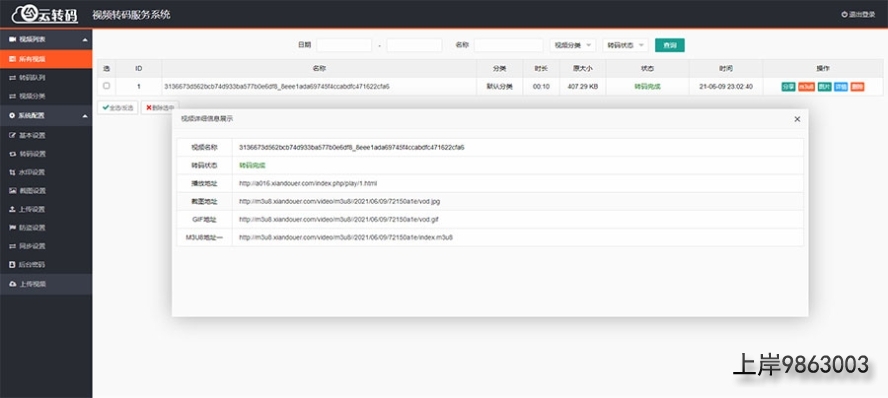
Task: Collapse the 系统配置 sidebar group
Action: pos(46,115)
